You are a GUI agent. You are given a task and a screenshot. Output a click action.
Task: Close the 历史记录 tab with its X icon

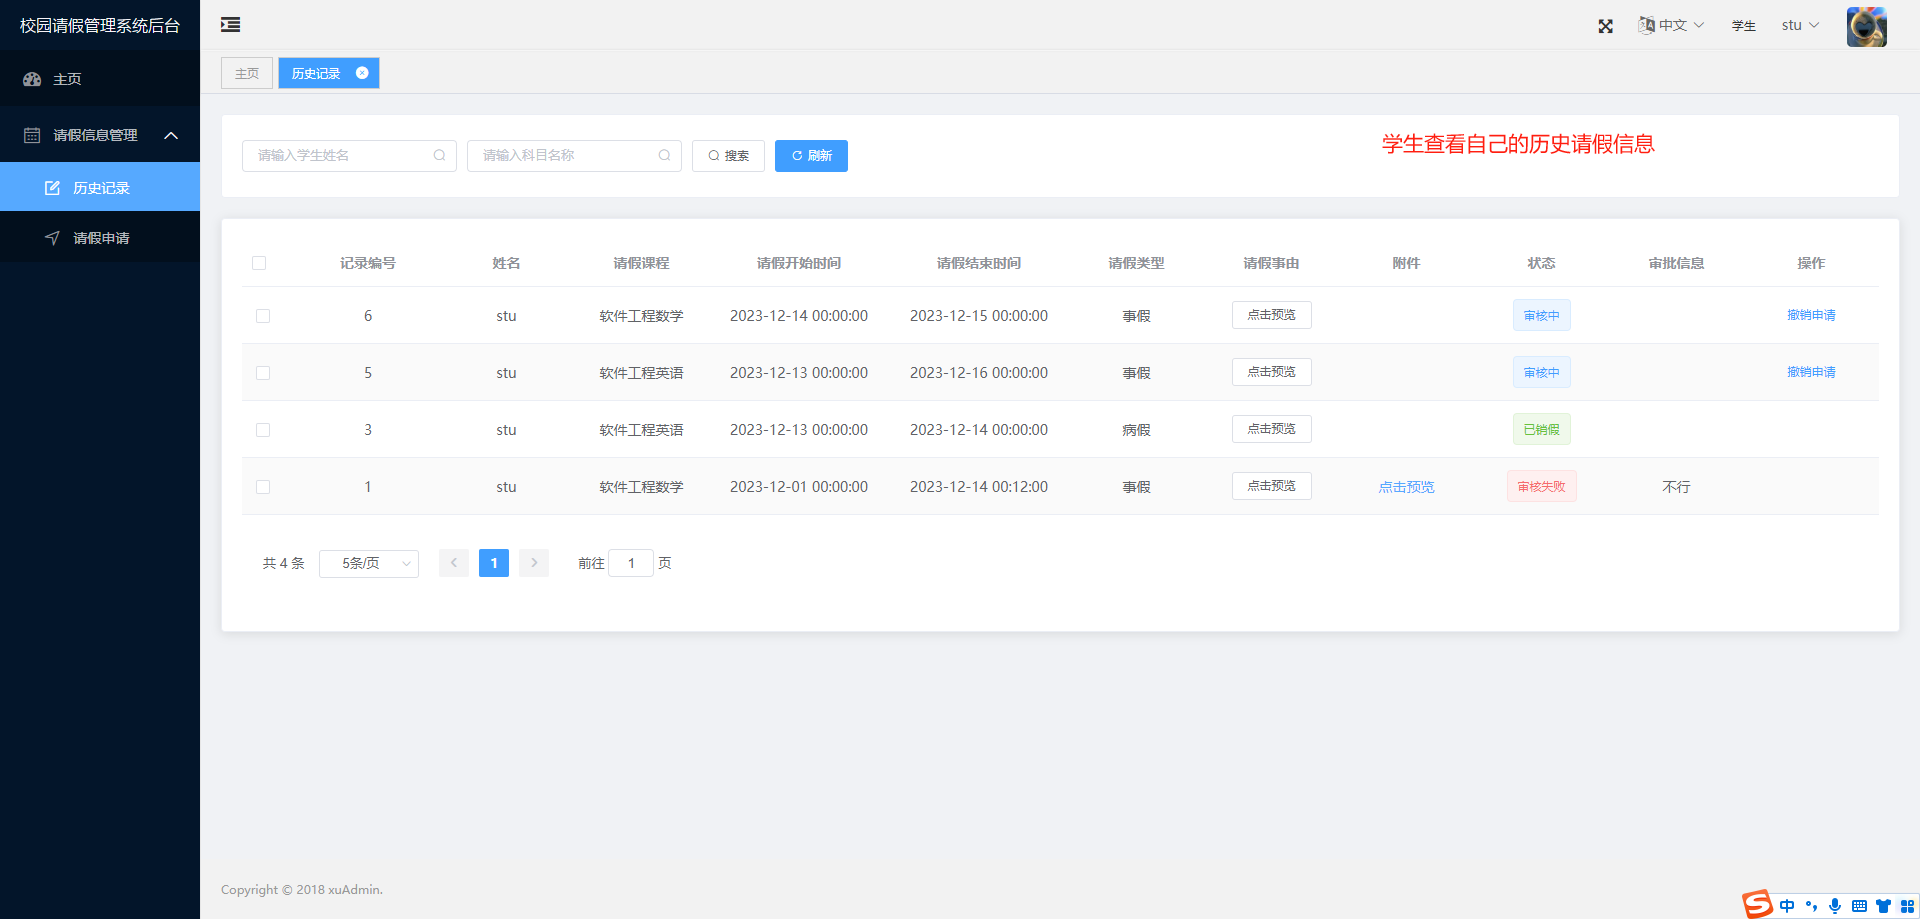(362, 73)
